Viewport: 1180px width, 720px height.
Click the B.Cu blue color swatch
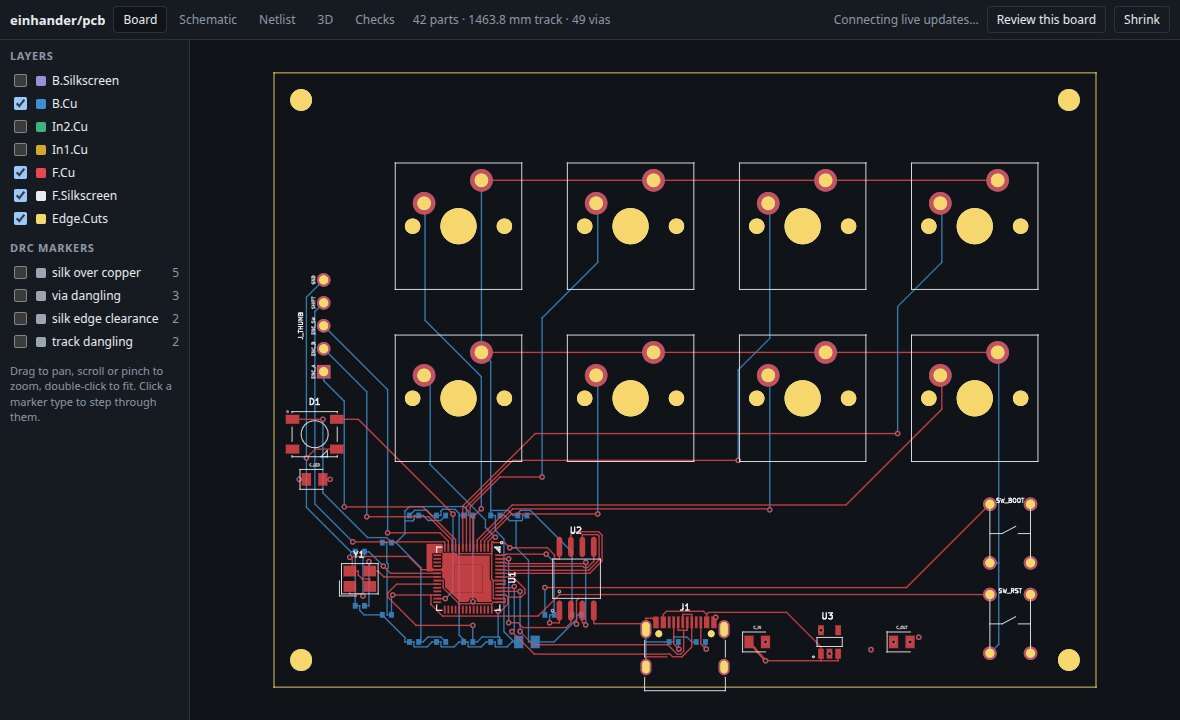(x=41, y=104)
